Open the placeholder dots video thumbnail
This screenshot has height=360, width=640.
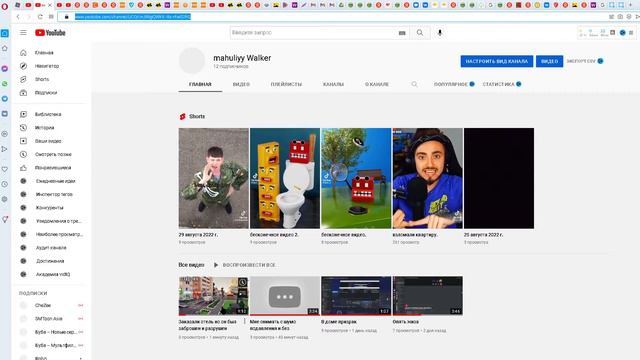[x=285, y=296]
